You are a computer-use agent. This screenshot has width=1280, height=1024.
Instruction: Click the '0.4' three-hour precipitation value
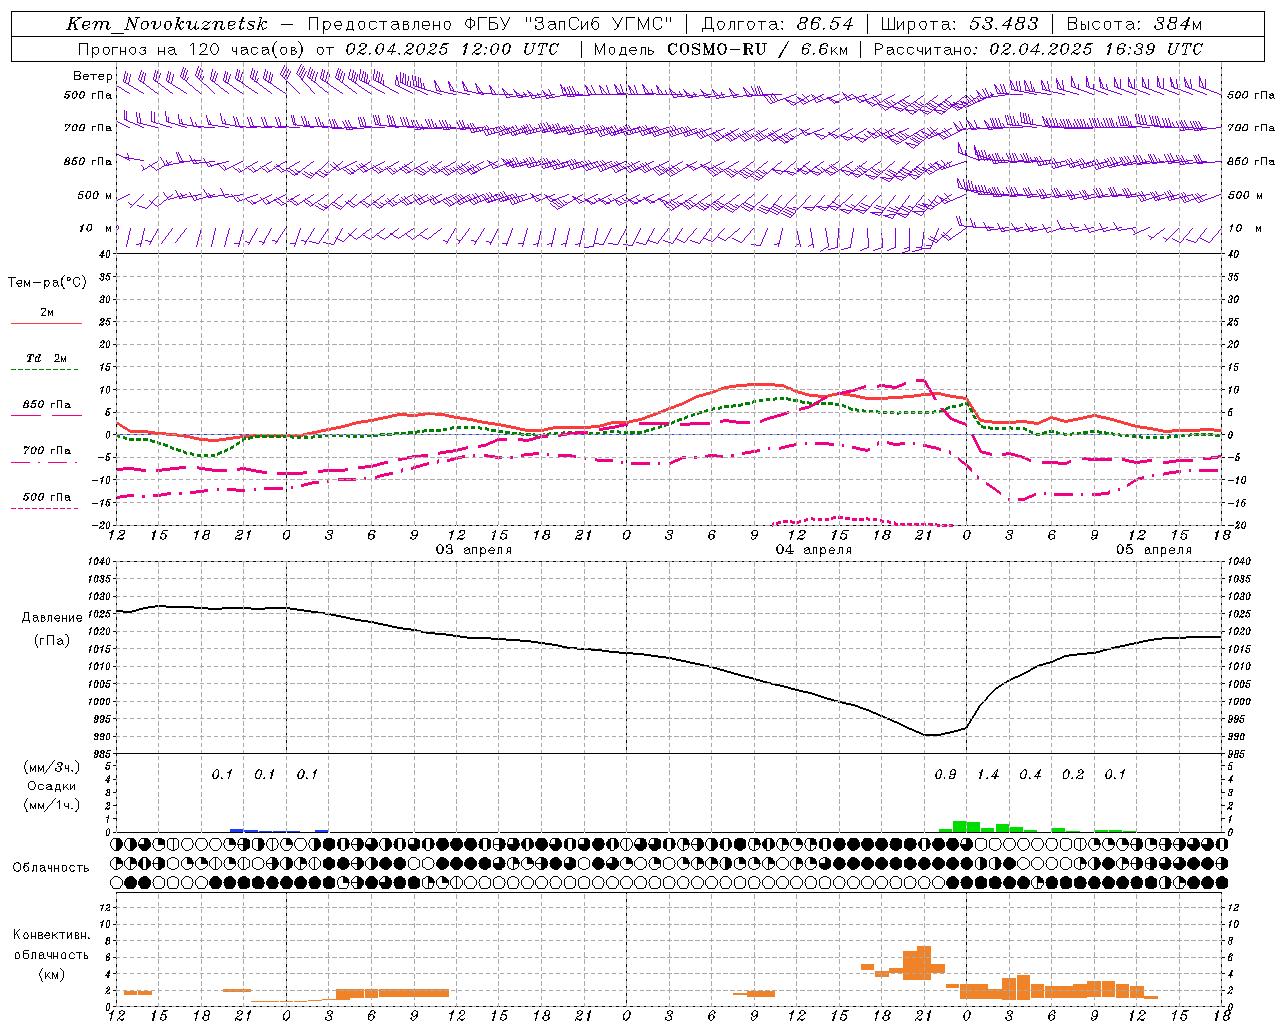[1030, 775]
